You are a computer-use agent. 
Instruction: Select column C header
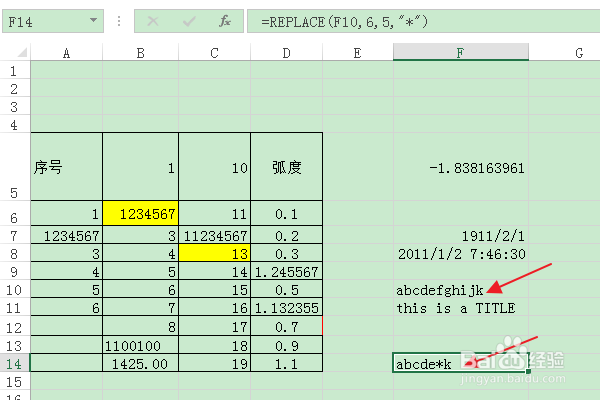[214, 53]
